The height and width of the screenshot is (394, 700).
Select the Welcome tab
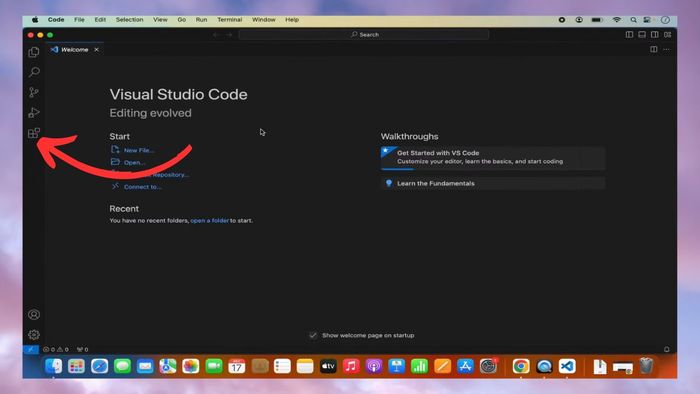75,50
